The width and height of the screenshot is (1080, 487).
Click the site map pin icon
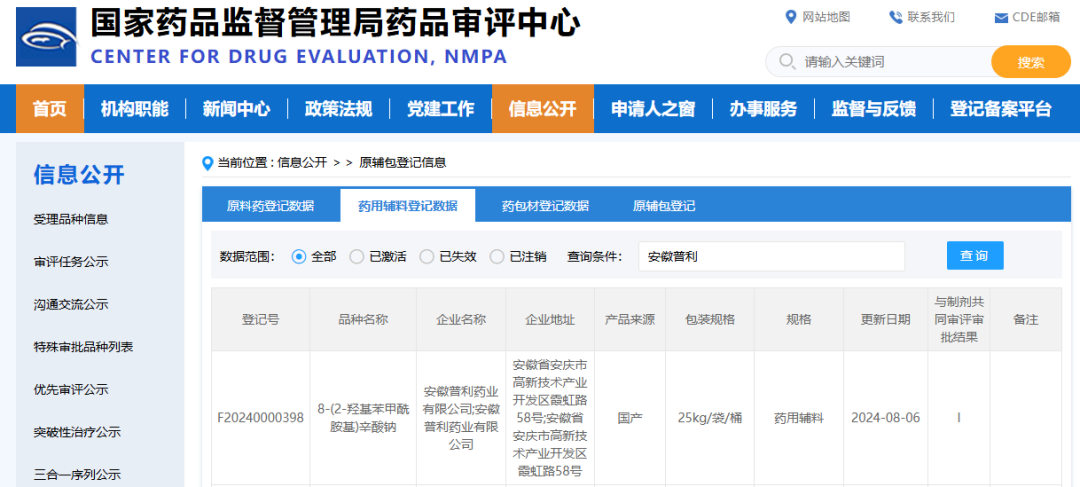tap(792, 17)
